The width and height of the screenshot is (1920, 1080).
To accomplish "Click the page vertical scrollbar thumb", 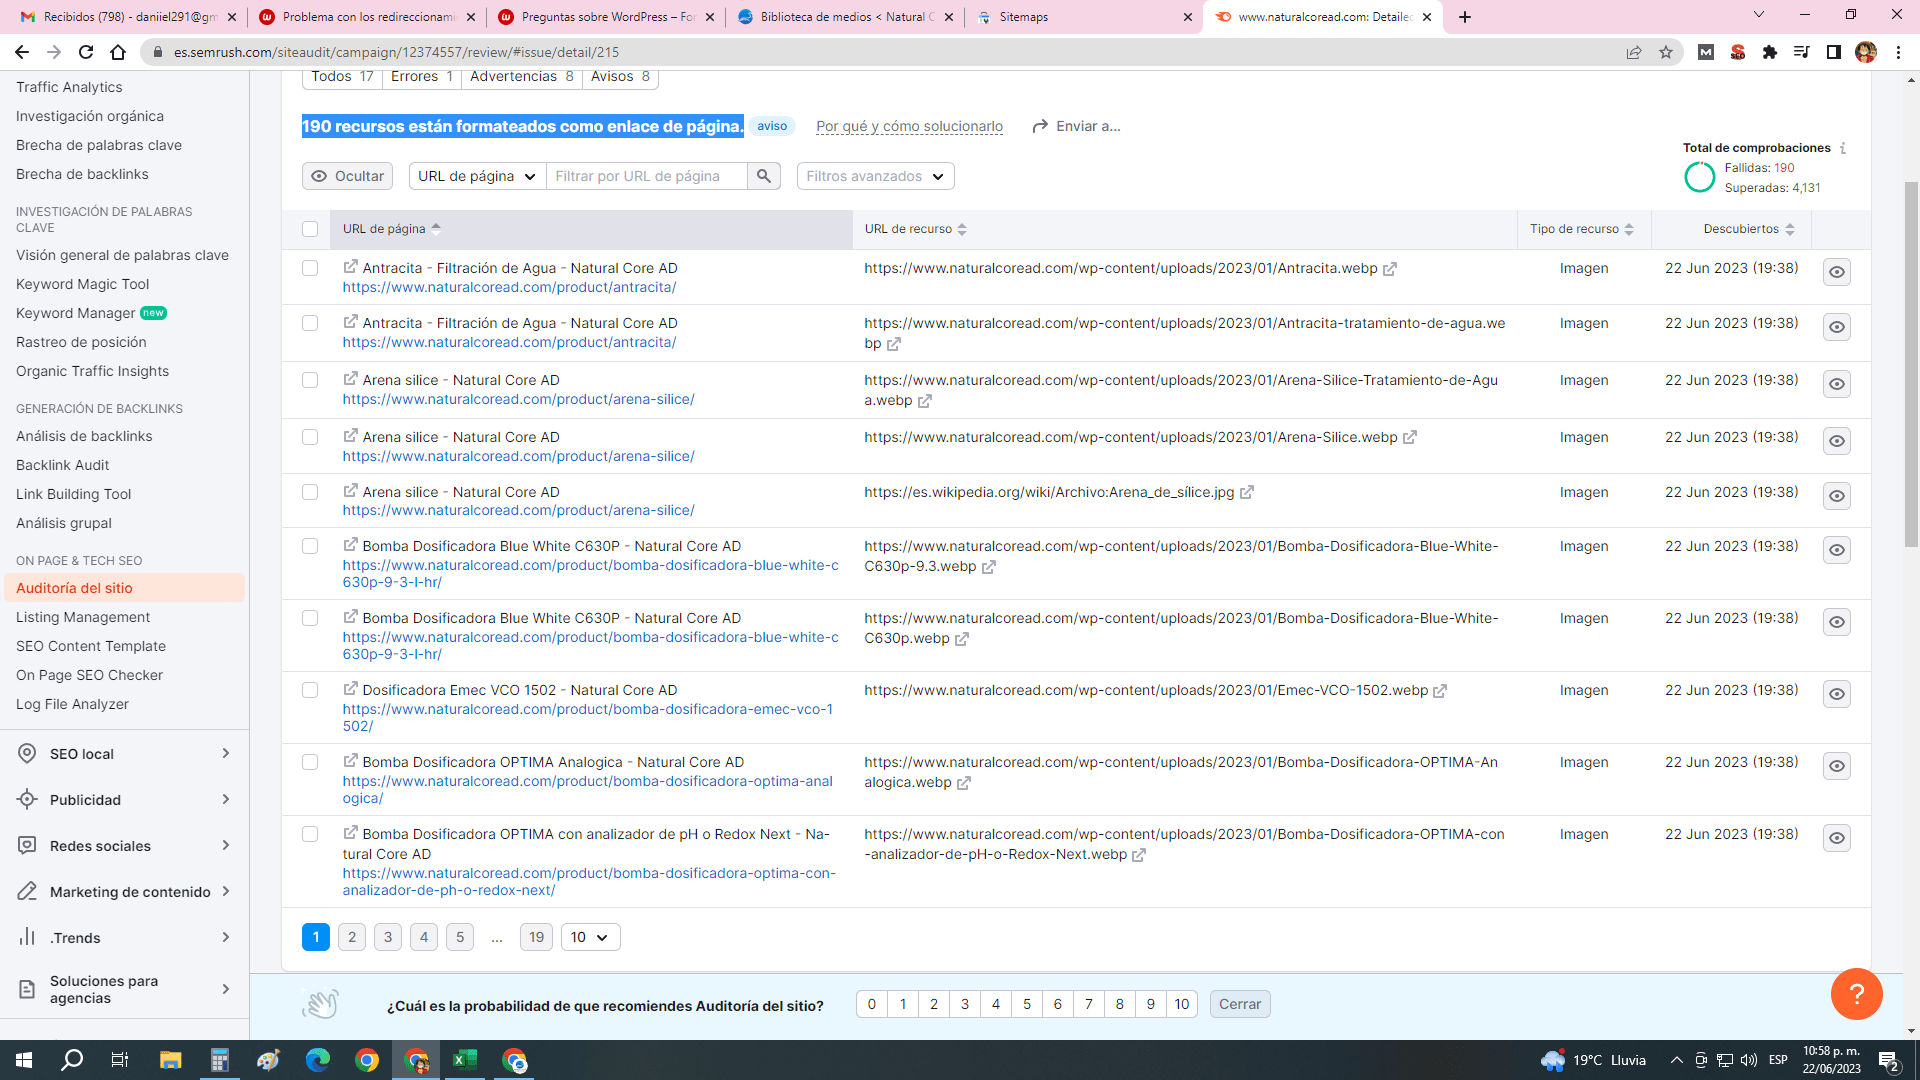I will coord(1911,365).
